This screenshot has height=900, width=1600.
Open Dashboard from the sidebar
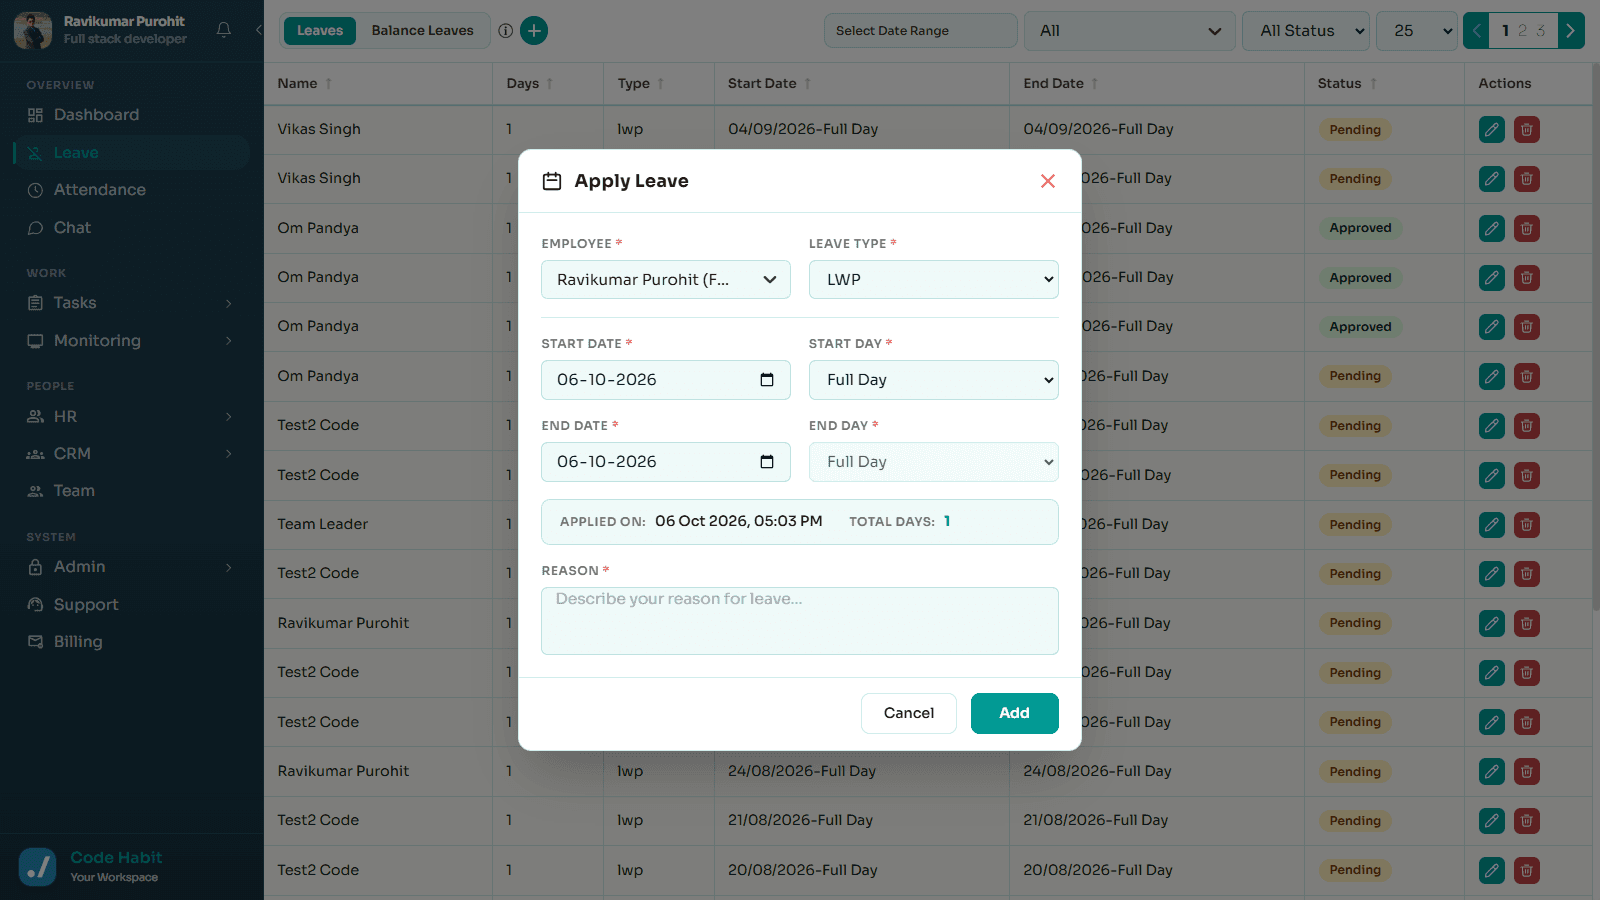[131, 115]
